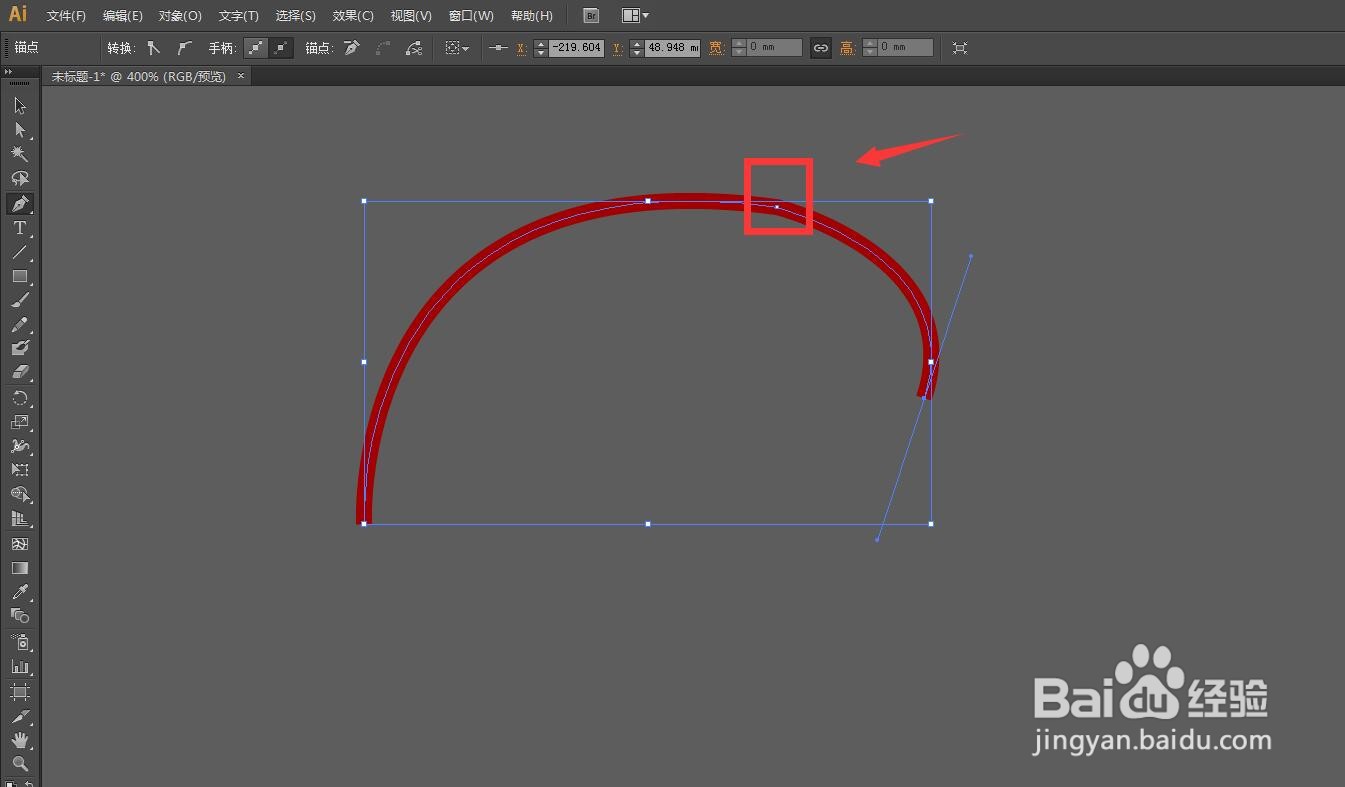The height and width of the screenshot is (787, 1345).
Task: Choose the Hand tool
Action: (x=20, y=740)
